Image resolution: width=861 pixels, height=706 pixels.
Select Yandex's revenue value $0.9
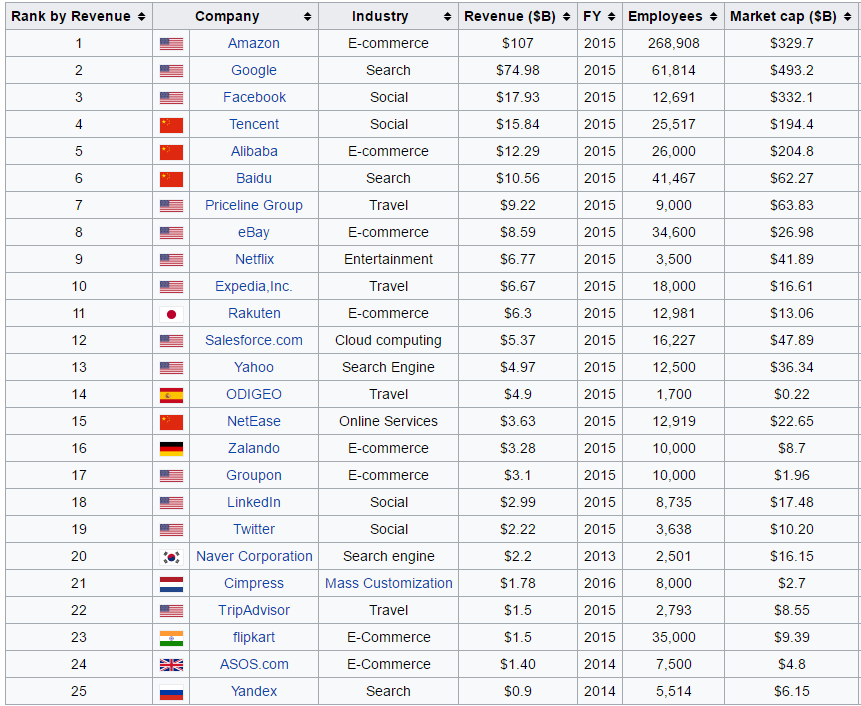tap(517, 691)
